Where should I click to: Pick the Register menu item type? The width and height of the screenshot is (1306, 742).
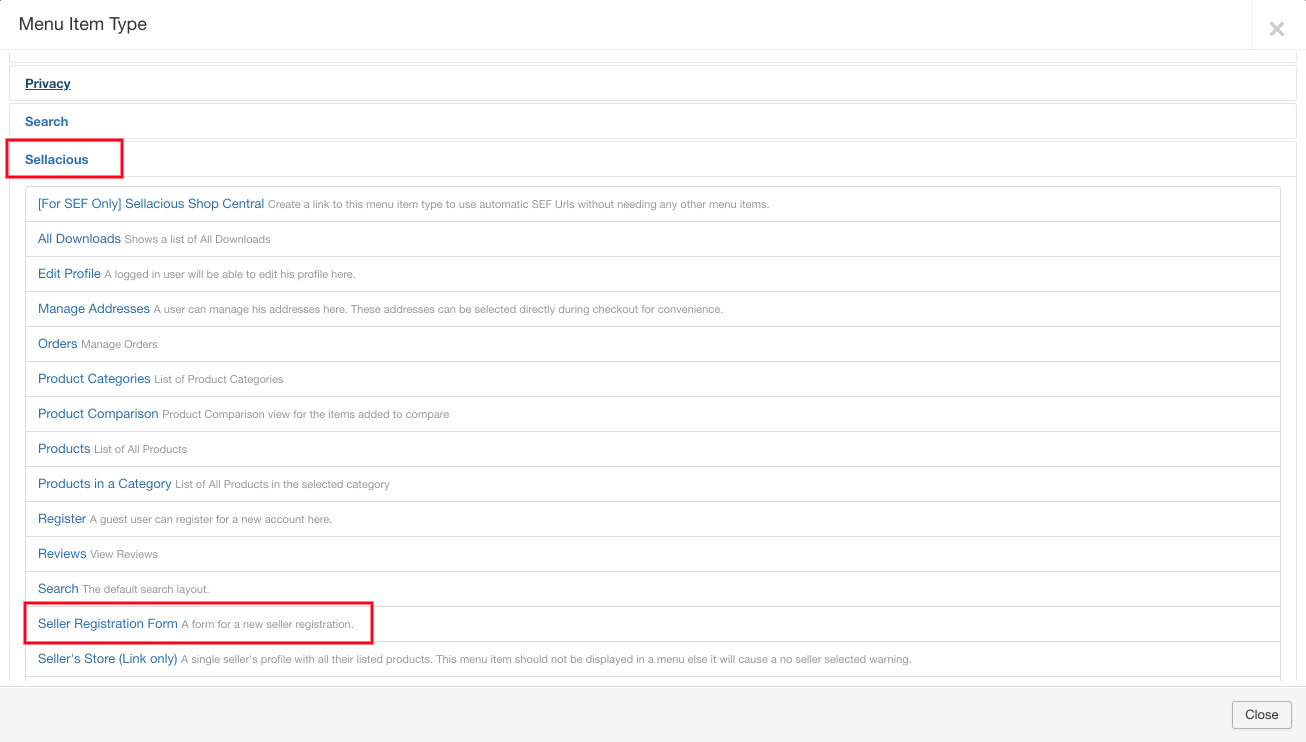62,519
